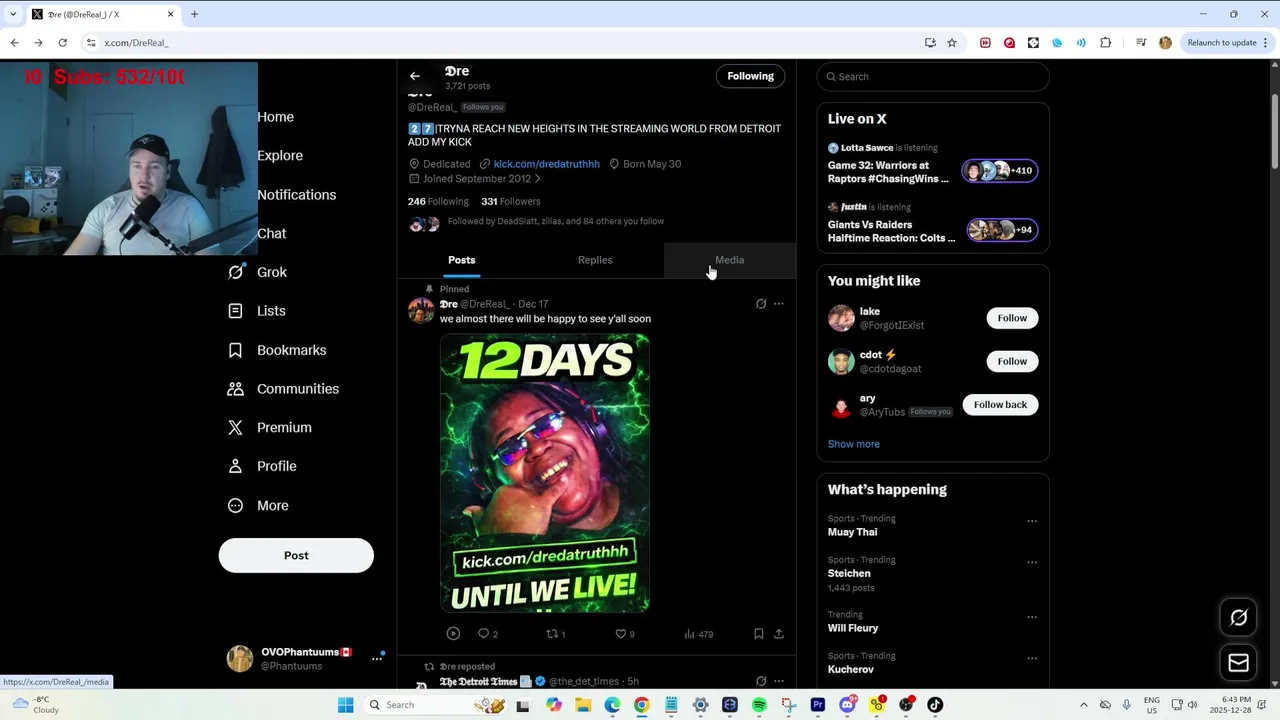1280x720 pixels.
Task: Open options for Steichen trend
Action: pyautogui.click(x=1032, y=562)
